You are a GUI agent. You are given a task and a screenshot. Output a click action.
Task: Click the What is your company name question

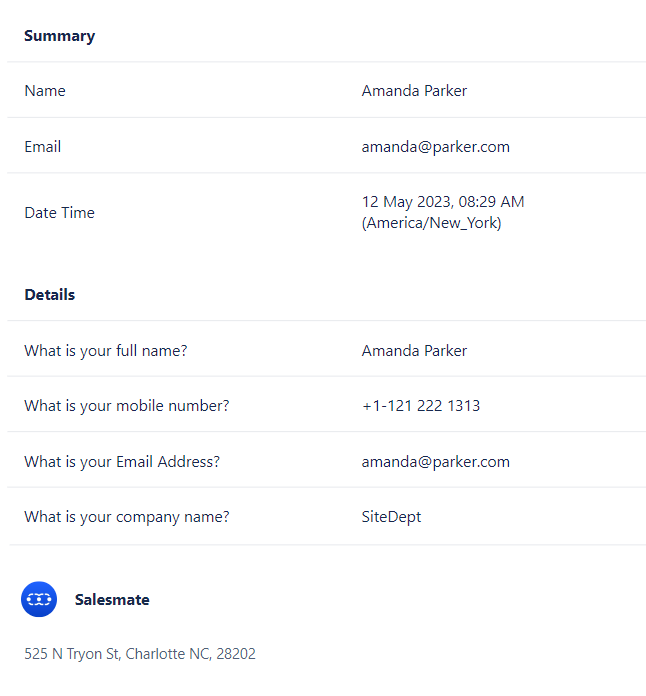127,517
